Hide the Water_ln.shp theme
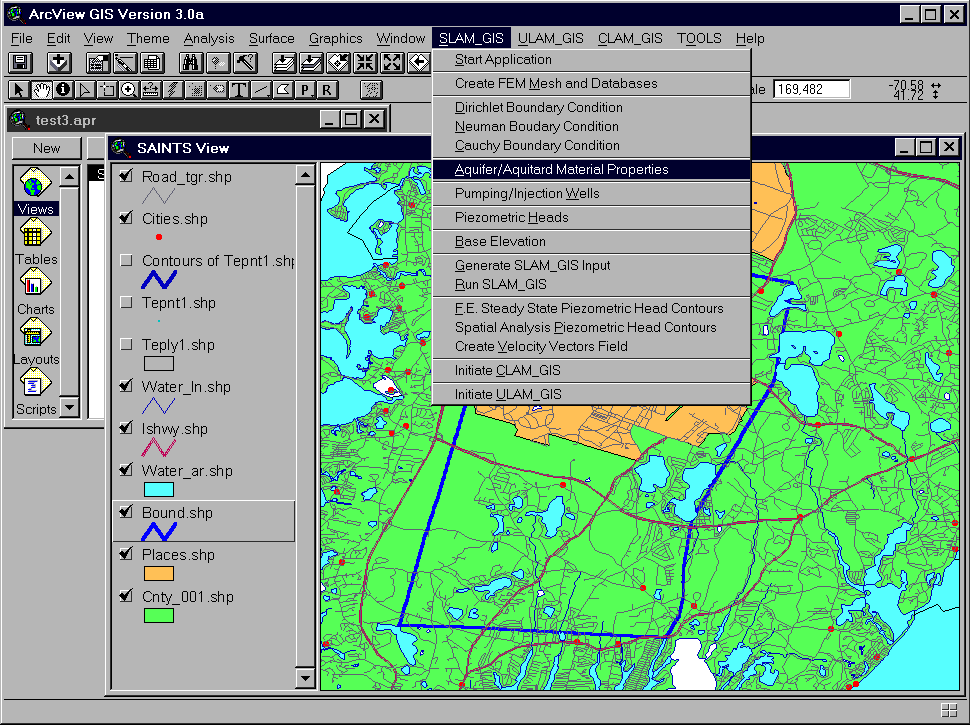The height and width of the screenshot is (725, 970). 126,387
